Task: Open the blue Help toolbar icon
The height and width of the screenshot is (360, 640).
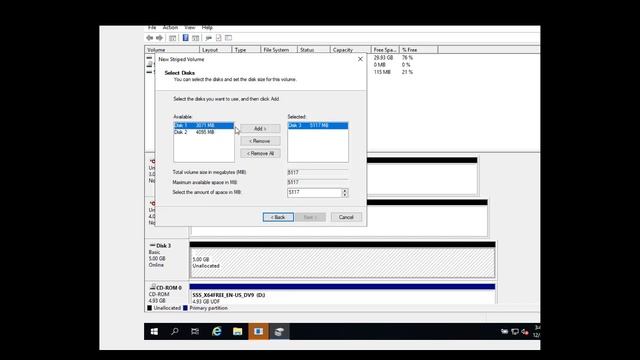Action: tap(185, 38)
